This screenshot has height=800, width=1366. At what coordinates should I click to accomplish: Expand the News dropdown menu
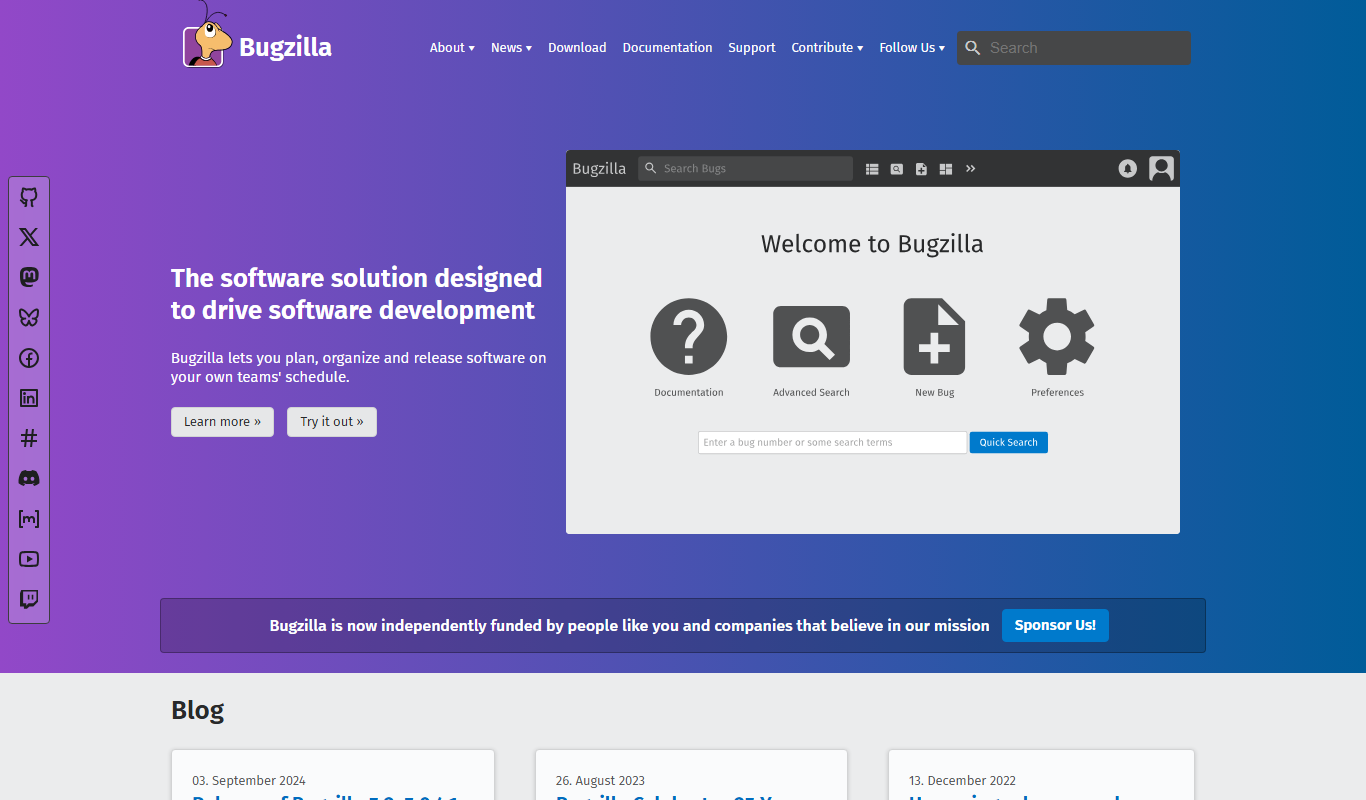click(511, 48)
